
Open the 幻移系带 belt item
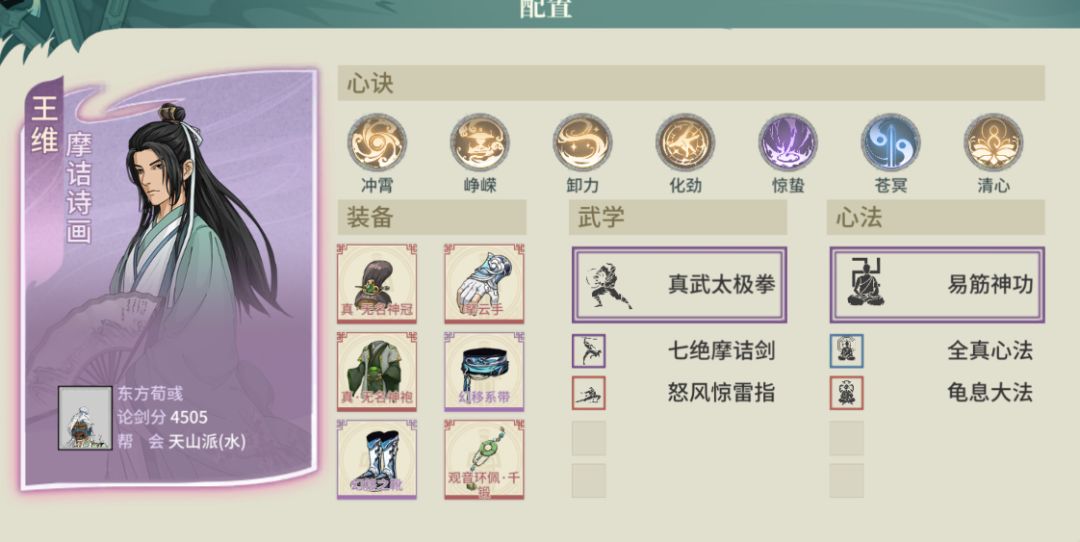(x=484, y=371)
